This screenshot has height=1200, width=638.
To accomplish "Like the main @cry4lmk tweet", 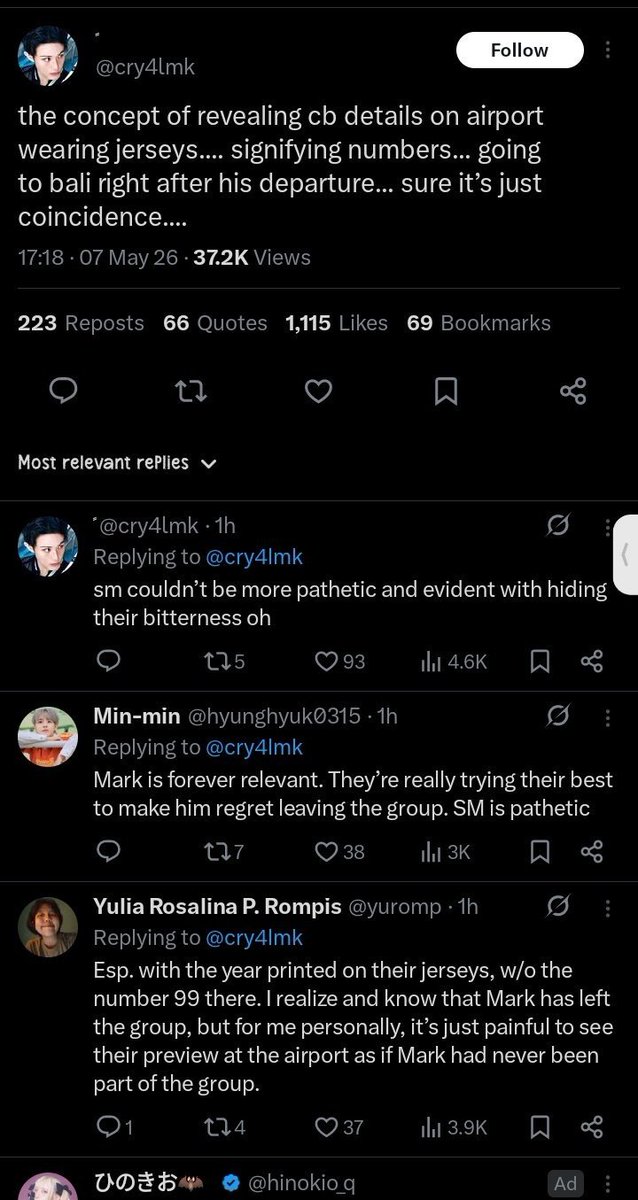I will (318, 391).
